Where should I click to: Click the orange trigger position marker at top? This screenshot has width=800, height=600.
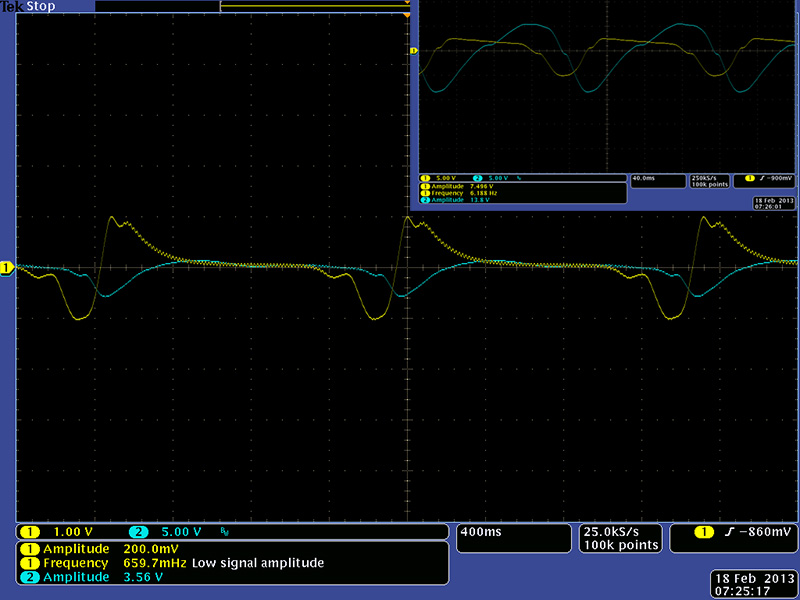coord(407,17)
